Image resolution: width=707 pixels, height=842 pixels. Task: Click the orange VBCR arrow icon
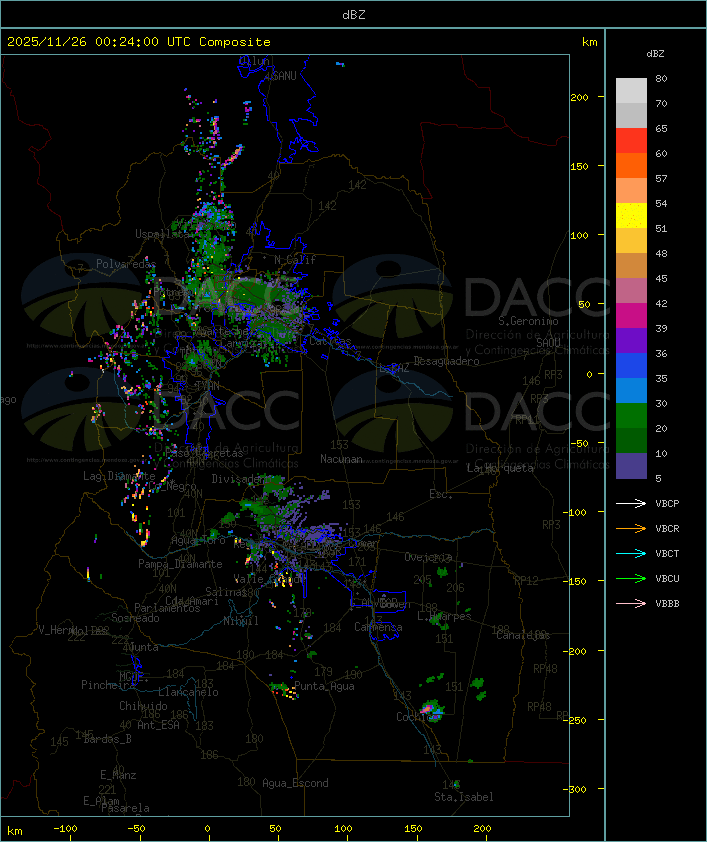tap(631, 528)
